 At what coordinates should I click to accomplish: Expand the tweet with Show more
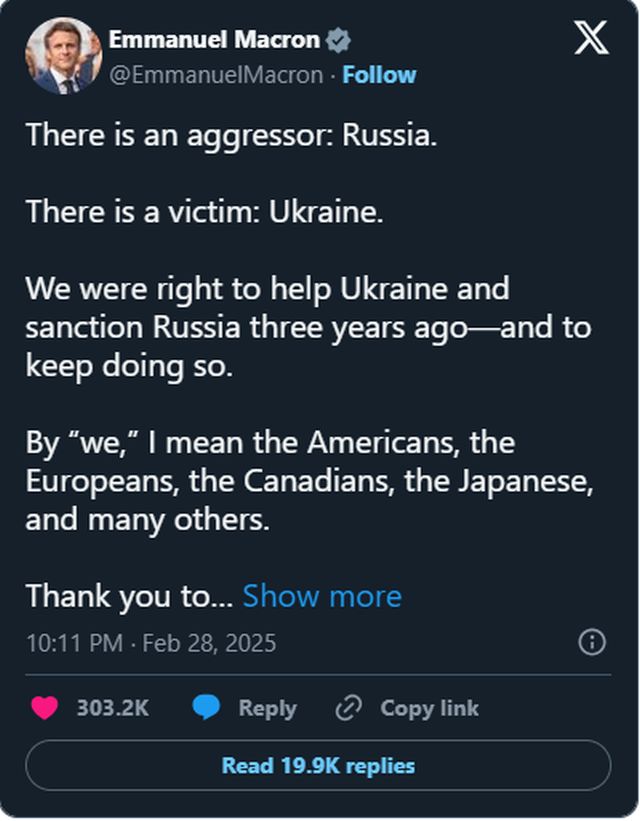coord(322,596)
